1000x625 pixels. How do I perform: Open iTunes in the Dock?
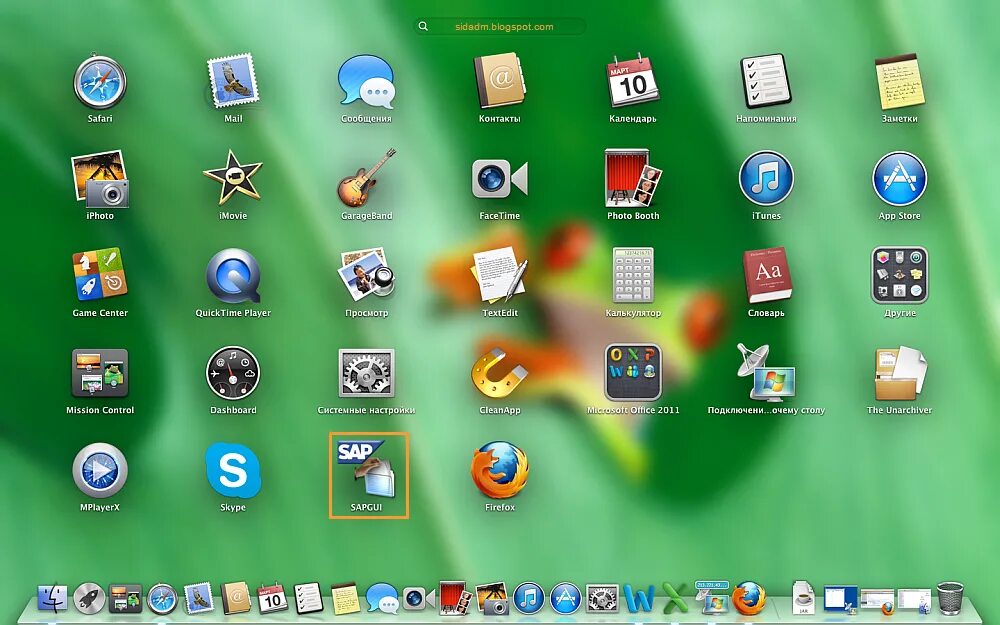click(x=529, y=599)
